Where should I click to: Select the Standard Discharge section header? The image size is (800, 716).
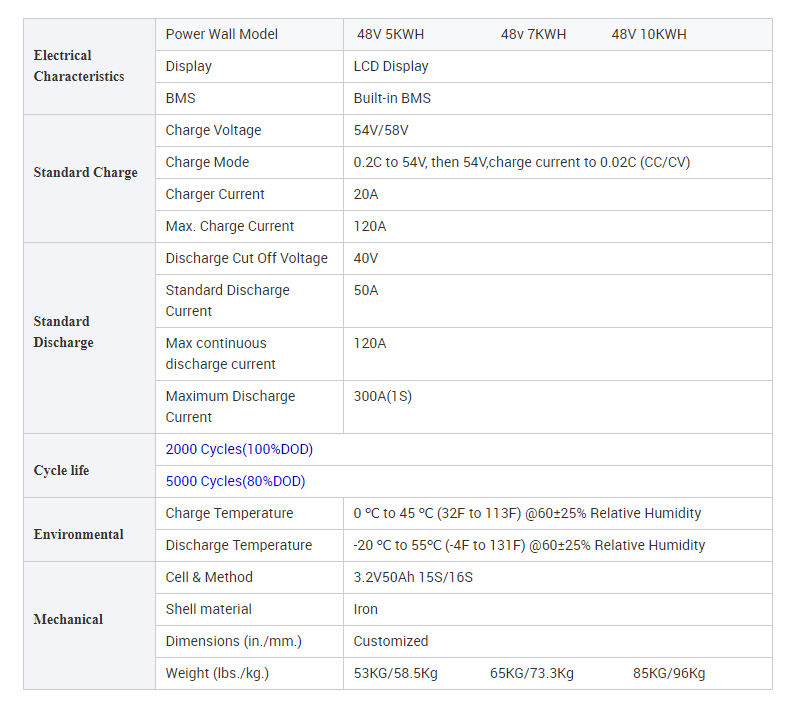tap(63, 332)
